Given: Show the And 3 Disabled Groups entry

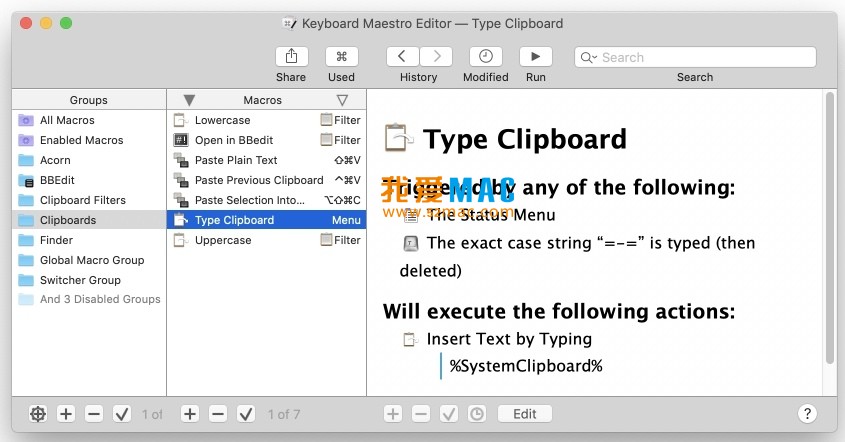Looking at the screenshot, I should (89, 299).
